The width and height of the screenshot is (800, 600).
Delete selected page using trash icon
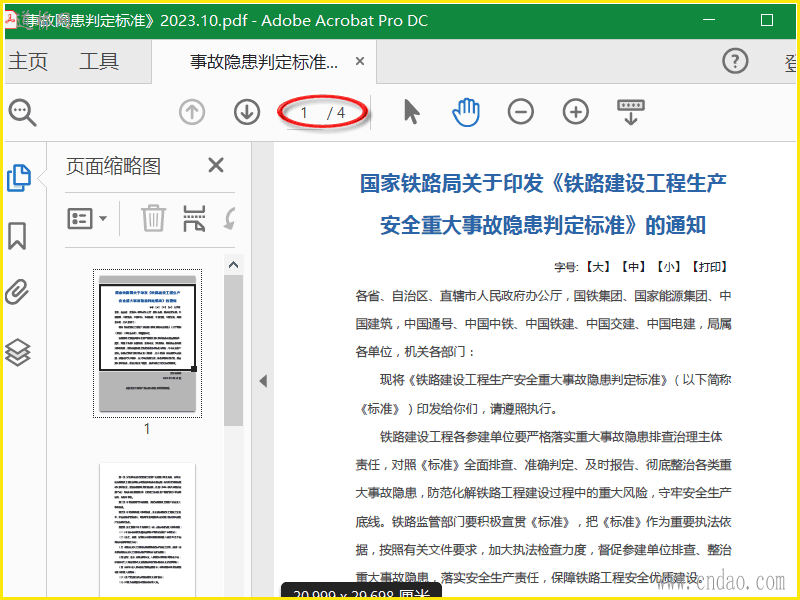(153, 218)
